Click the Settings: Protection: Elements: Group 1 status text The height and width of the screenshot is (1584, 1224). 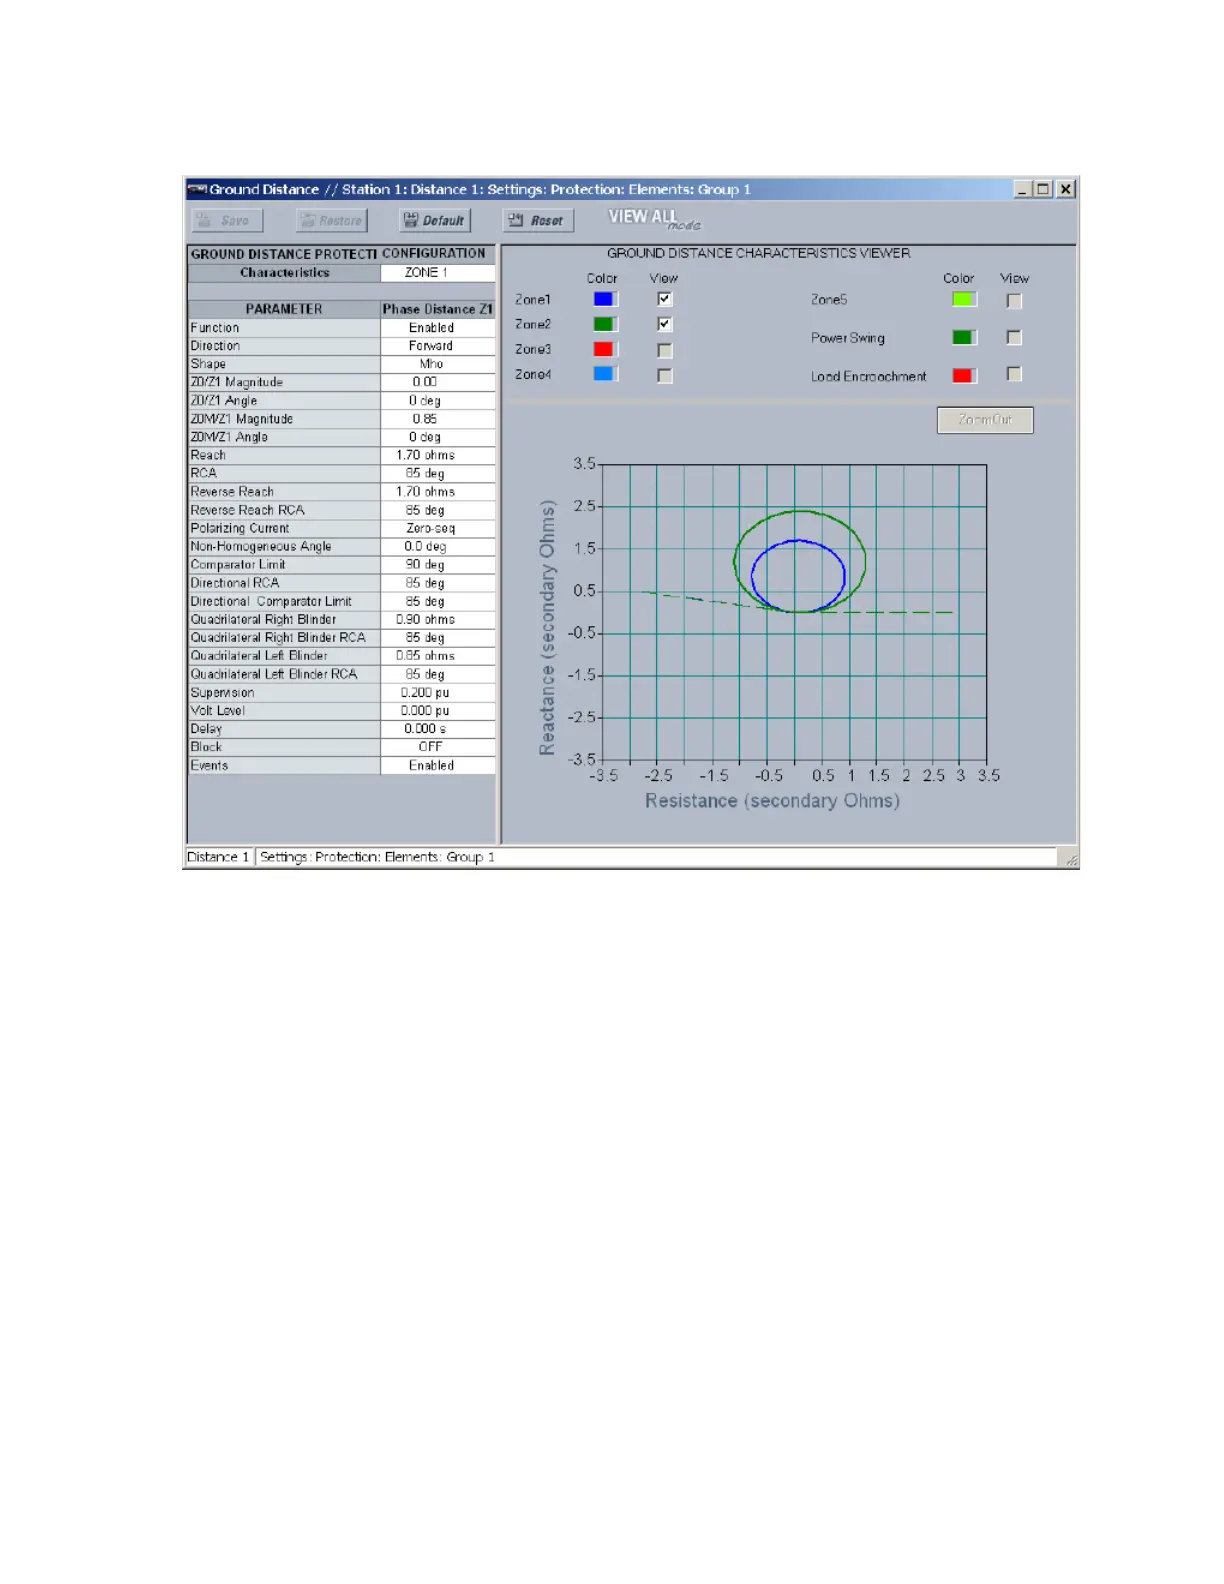click(x=378, y=857)
